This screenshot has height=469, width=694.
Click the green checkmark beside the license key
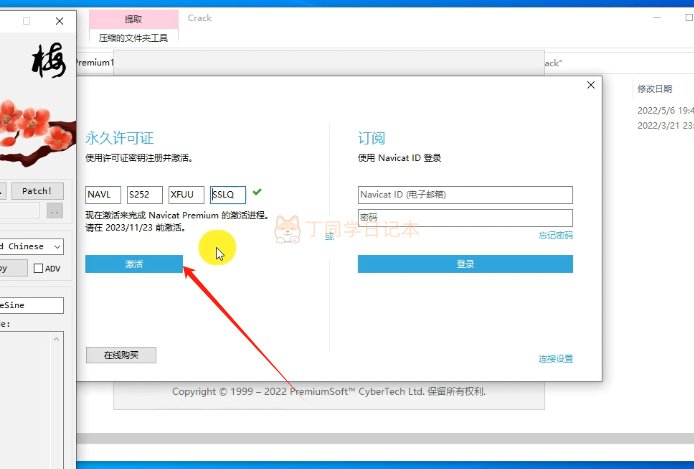pyautogui.click(x=257, y=192)
